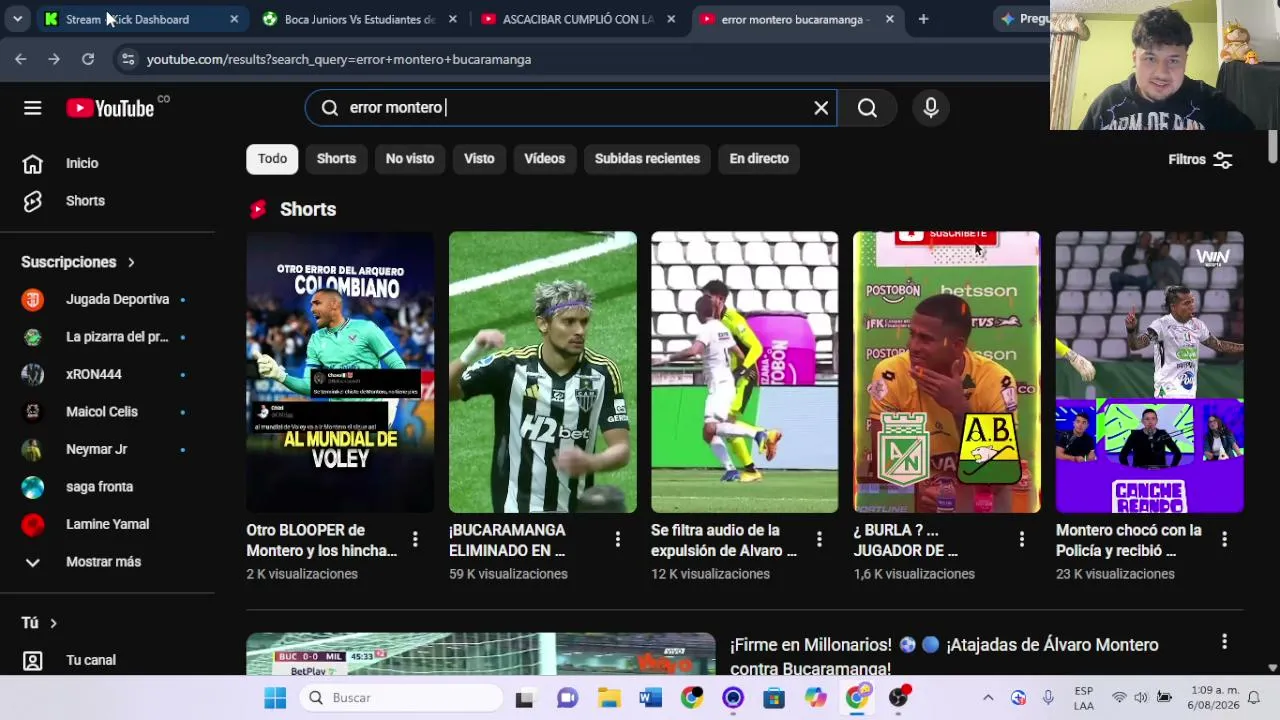View site information icon in address bar
Screen dimensions: 1280x720
click(127, 59)
